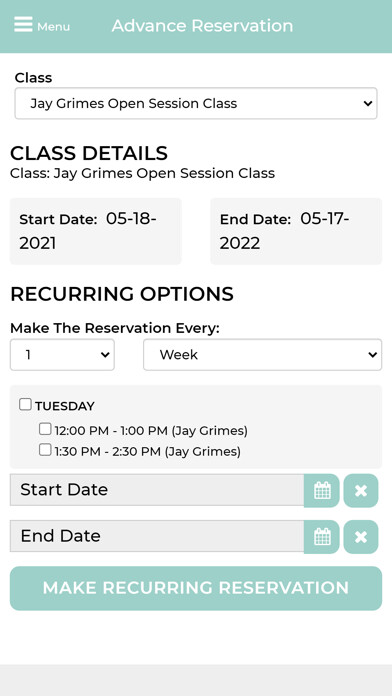Open the hamburger menu icon
Viewport: 392px width, 696px height.
click(23, 24)
